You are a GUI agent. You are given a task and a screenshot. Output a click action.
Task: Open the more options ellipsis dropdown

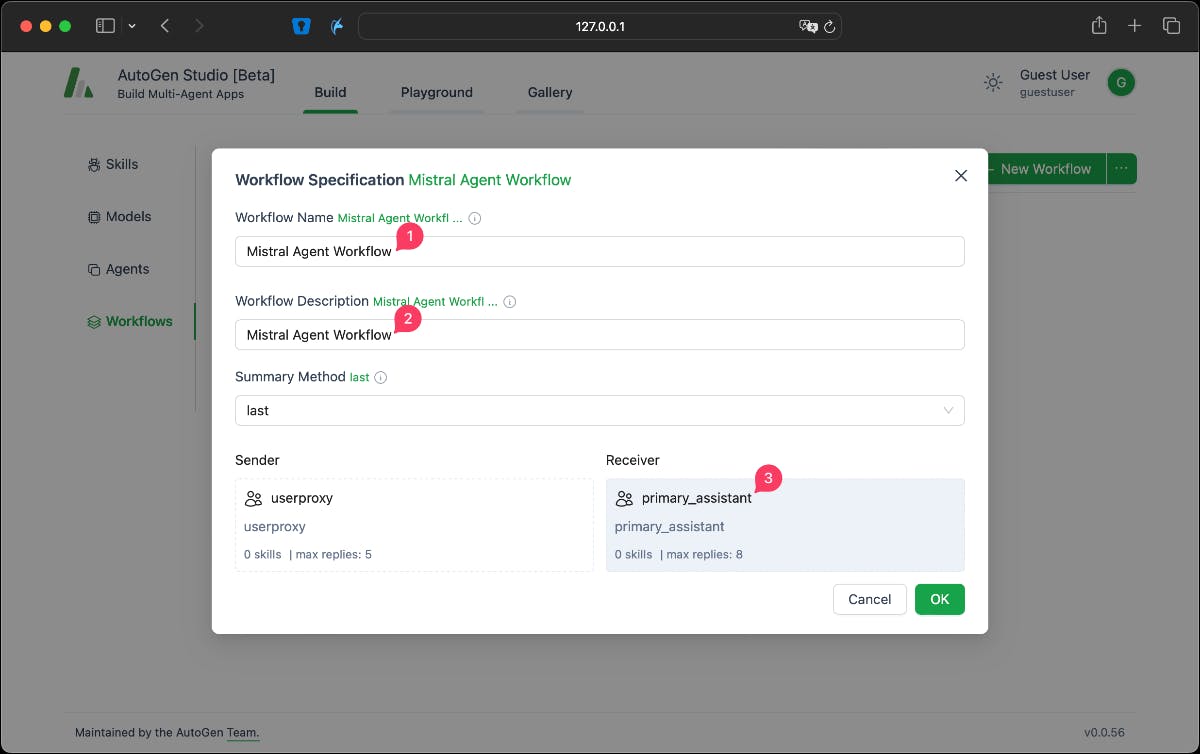(x=1121, y=169)
